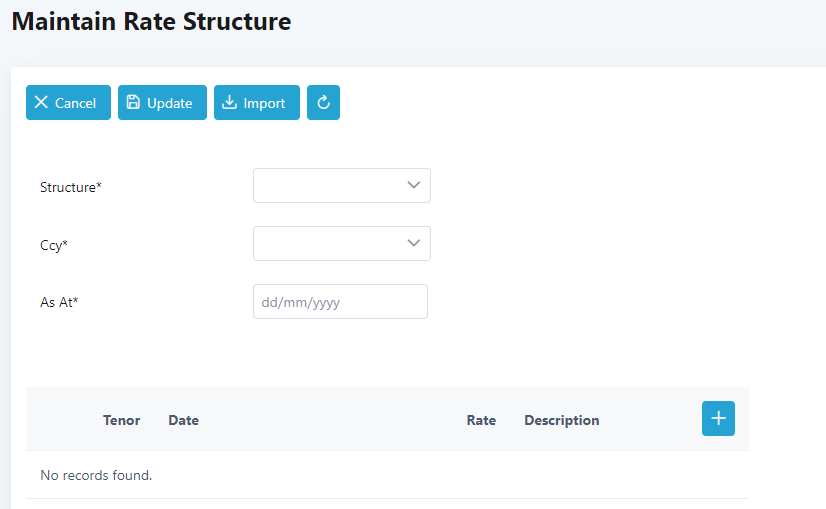Sort by the Rate column header
The height and width of the screenshot is (509, 826).
pyautogui.click(x=481, y=420)
